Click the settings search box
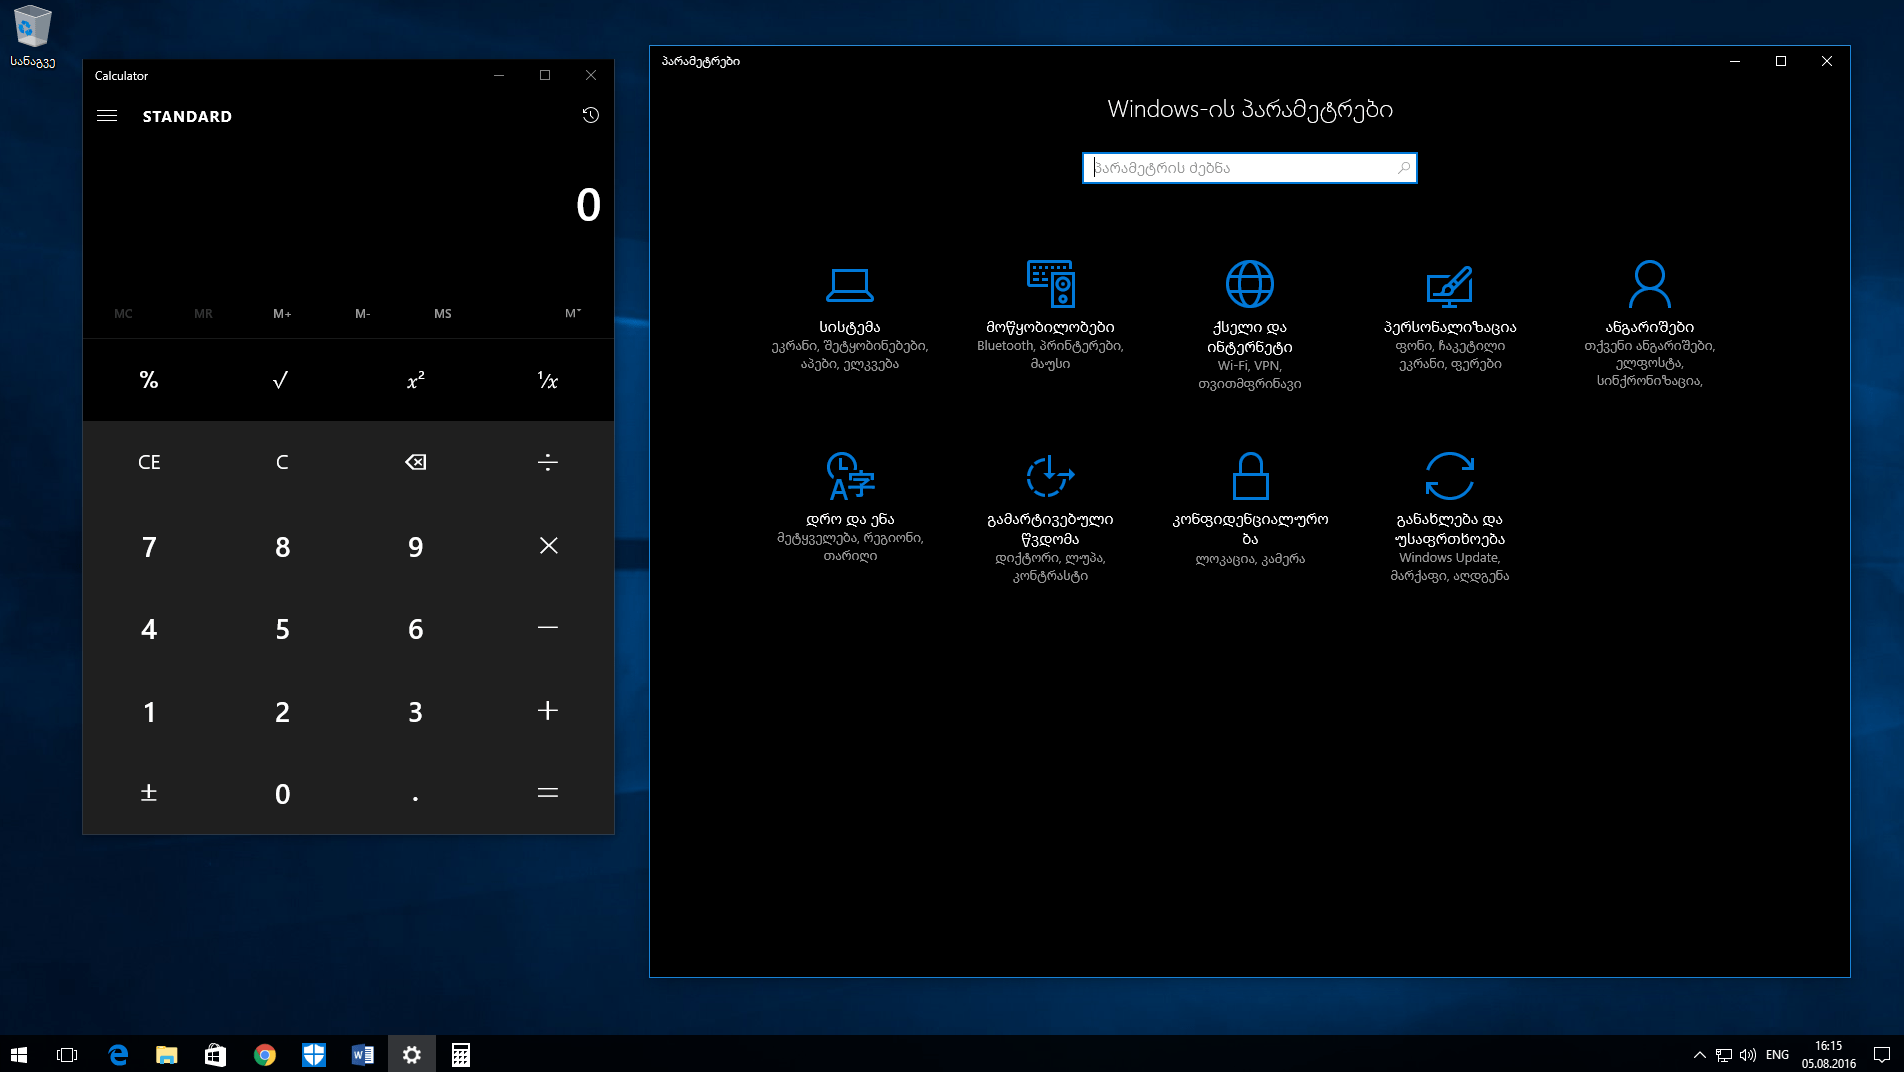This screenshot has height=1072, width=1904. (x=1249, y=167)
